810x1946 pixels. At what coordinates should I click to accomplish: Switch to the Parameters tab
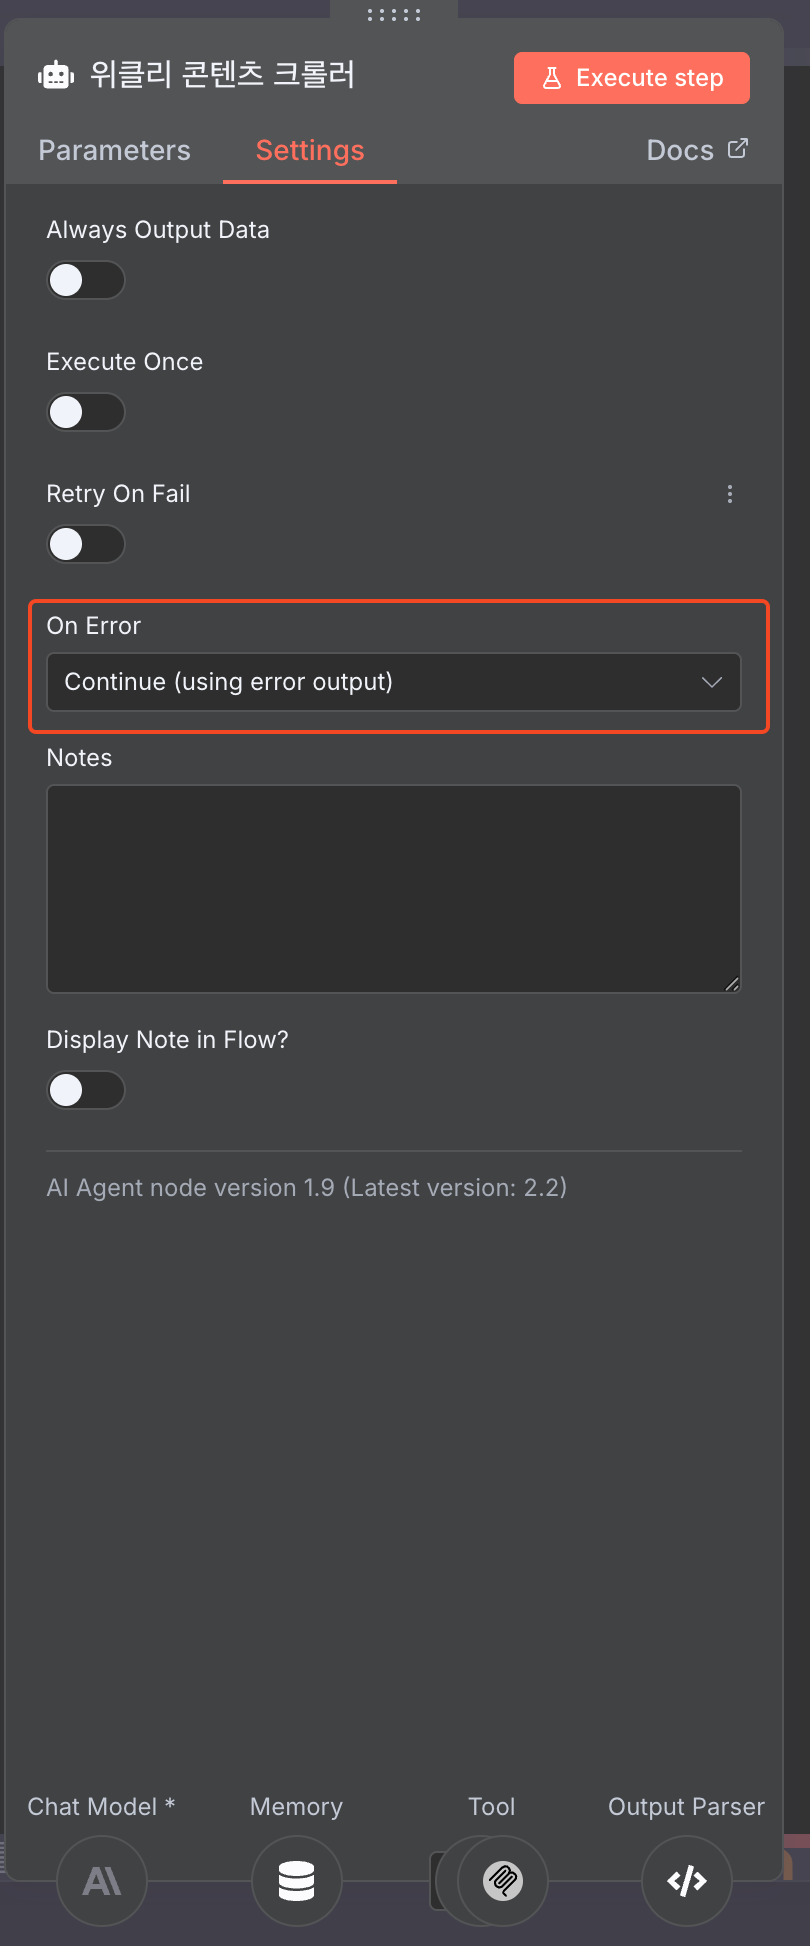pyautogui.click(x=114, y=150)
